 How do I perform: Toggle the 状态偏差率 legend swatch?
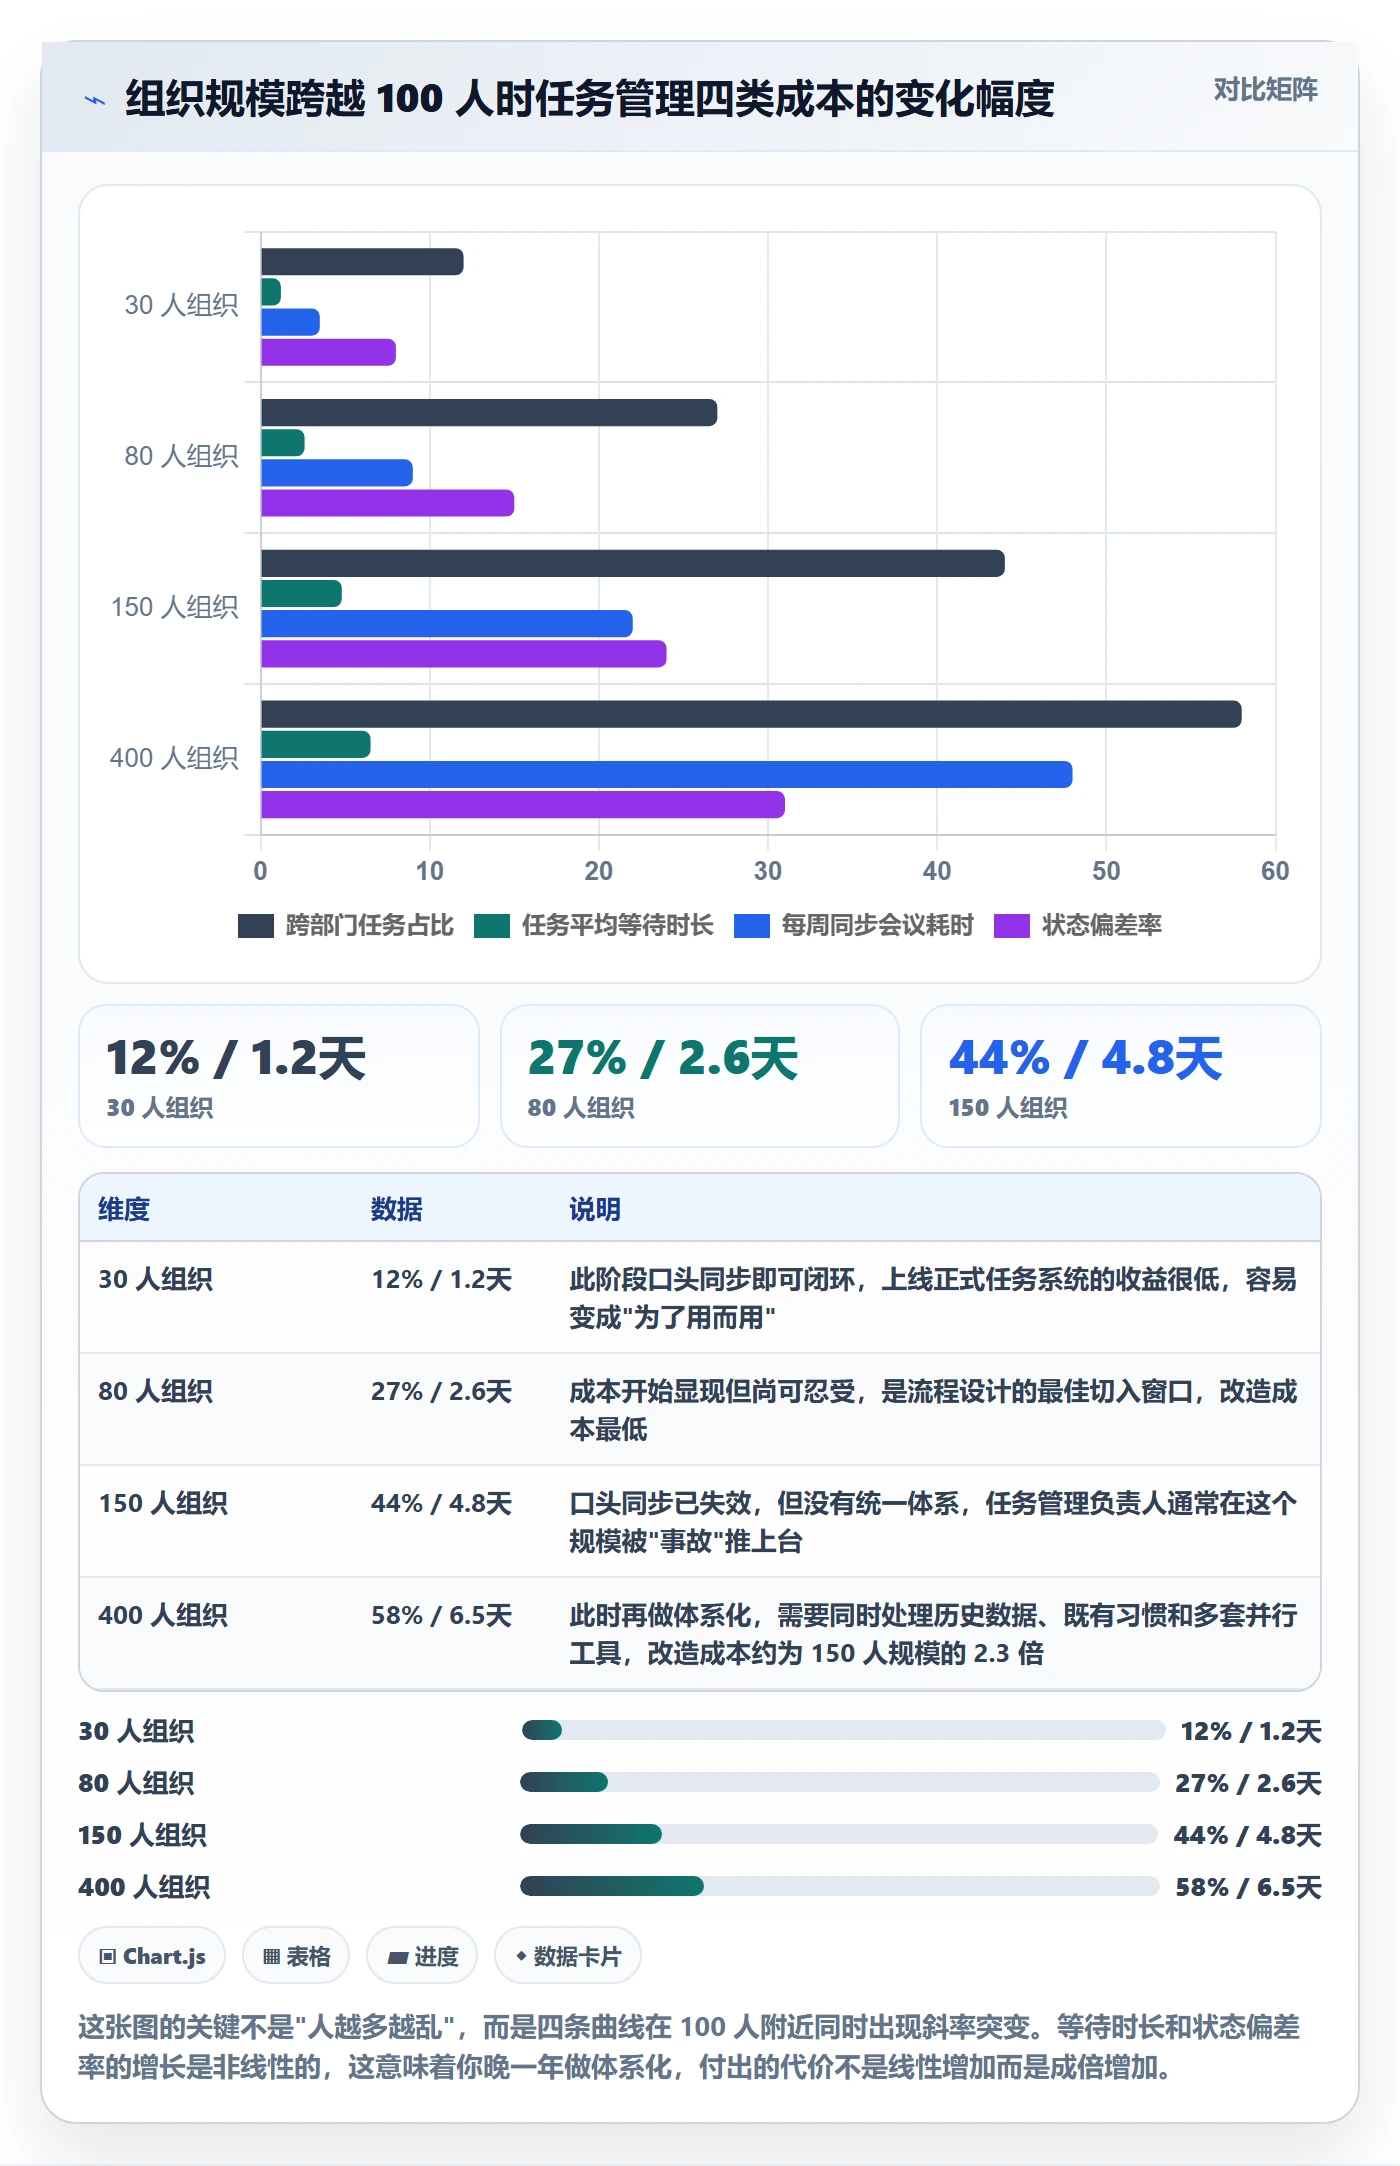[1012, 926]
